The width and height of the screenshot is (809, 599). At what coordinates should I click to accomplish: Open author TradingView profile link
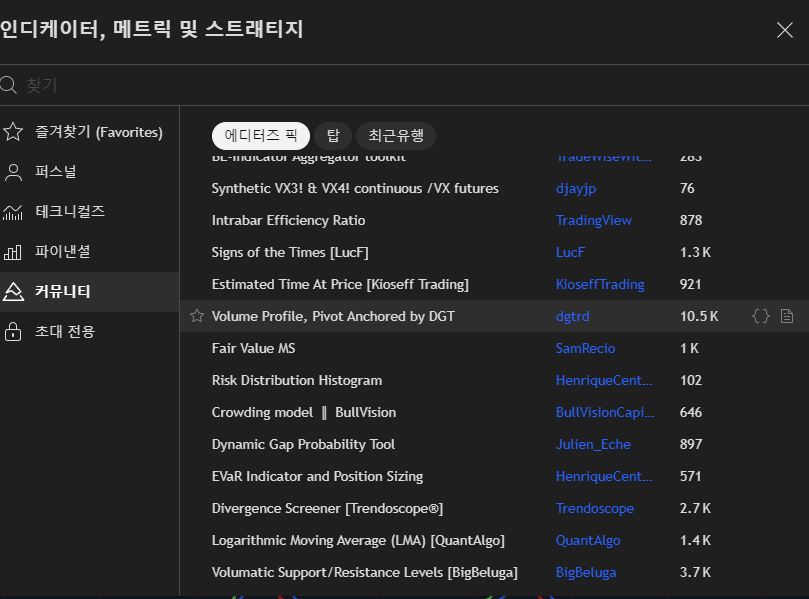pyautogui.click(x=594, y=221)
